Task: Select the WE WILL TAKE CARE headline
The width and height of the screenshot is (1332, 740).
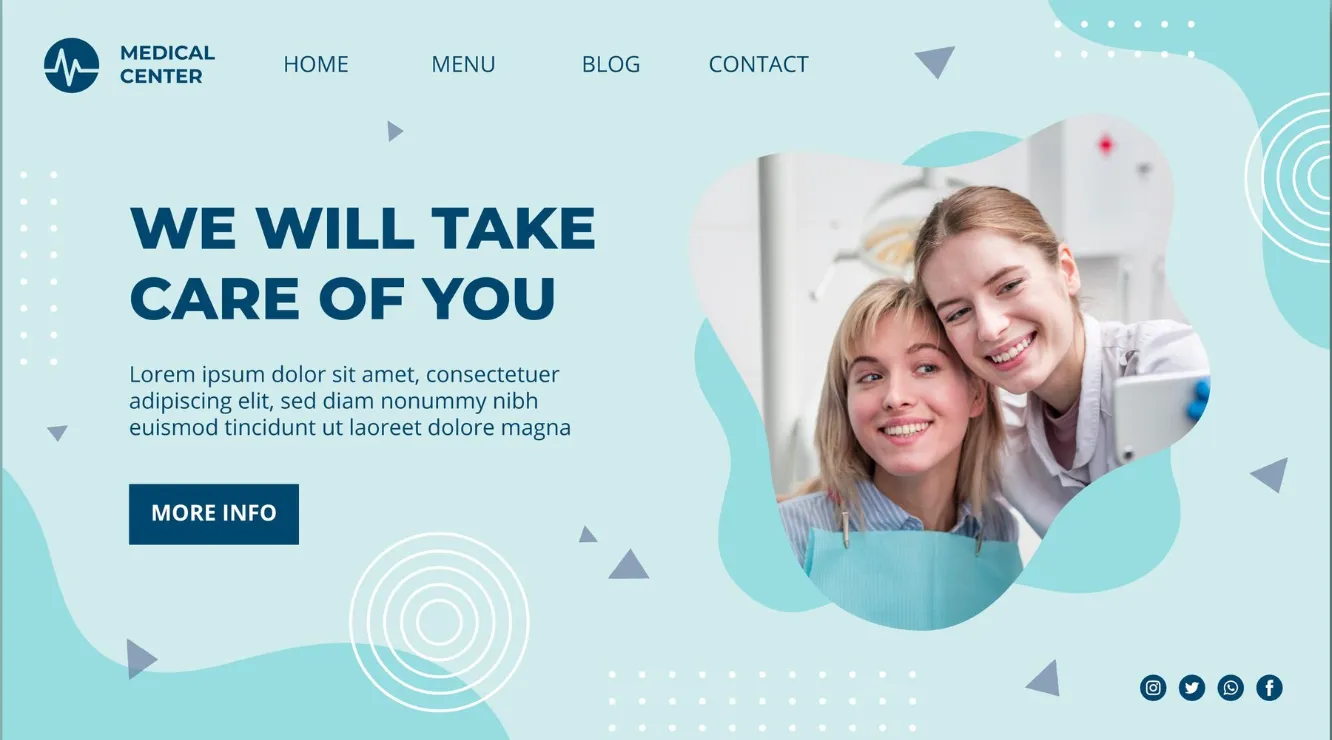Action: [363, 263]
